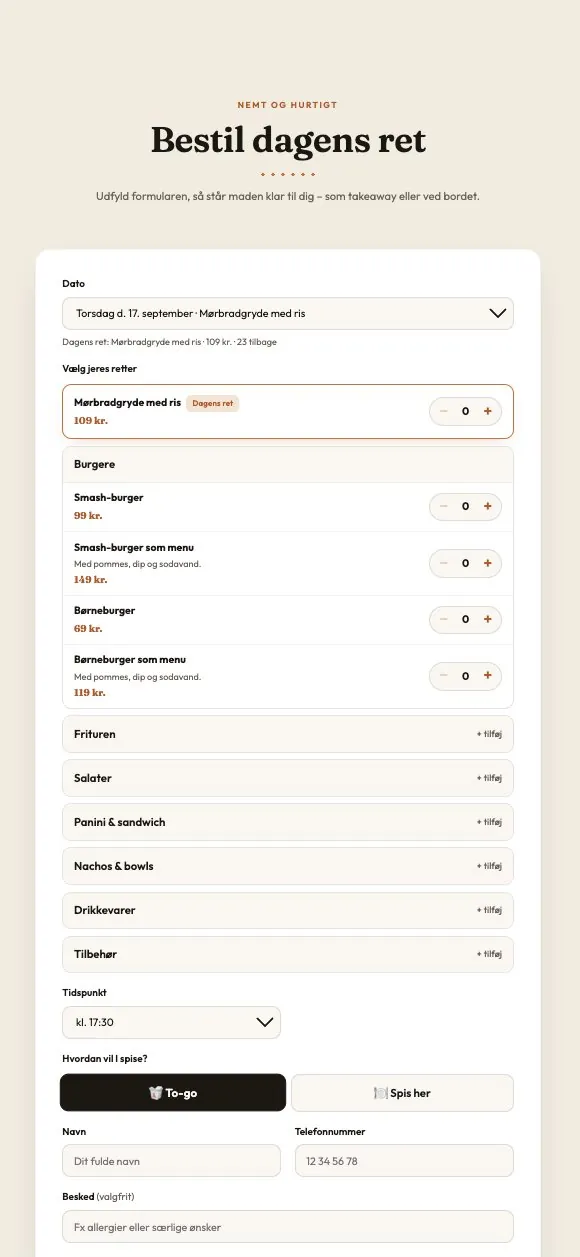Open the Tidspunkt time dropdown
580x1257 pixels.
(x=171, y=1022)
